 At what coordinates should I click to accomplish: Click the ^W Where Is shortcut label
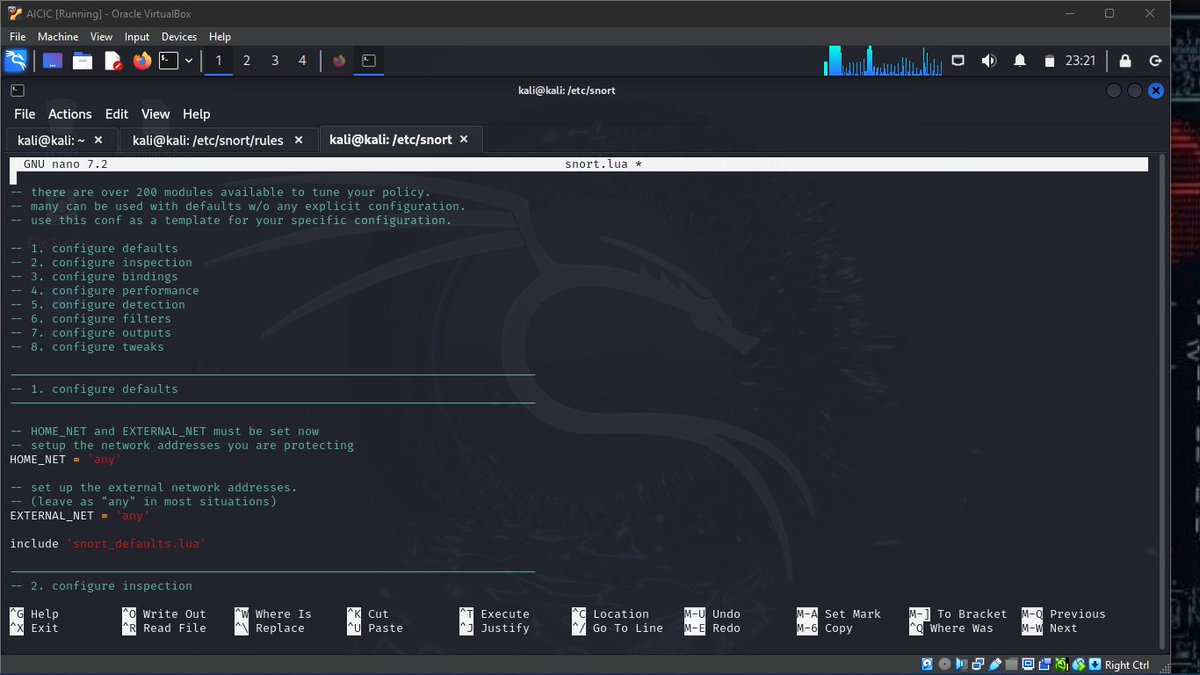pos(273,614)
